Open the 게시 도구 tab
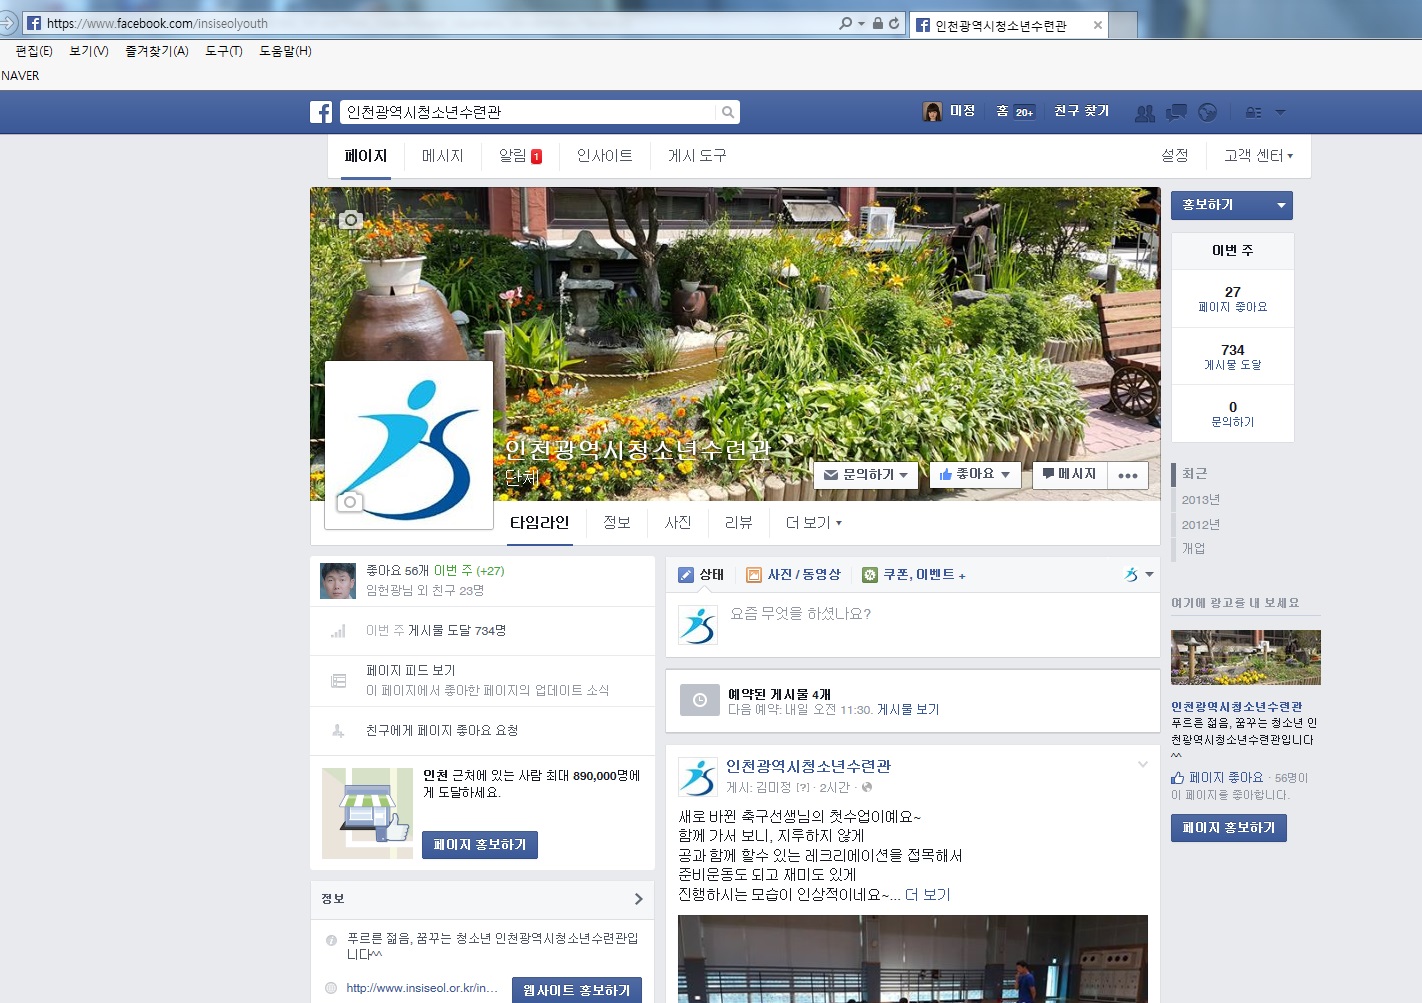Image resolution: width=1422 pixels, height=1003 pixels. pyautogui.click(x=697, y=156)
